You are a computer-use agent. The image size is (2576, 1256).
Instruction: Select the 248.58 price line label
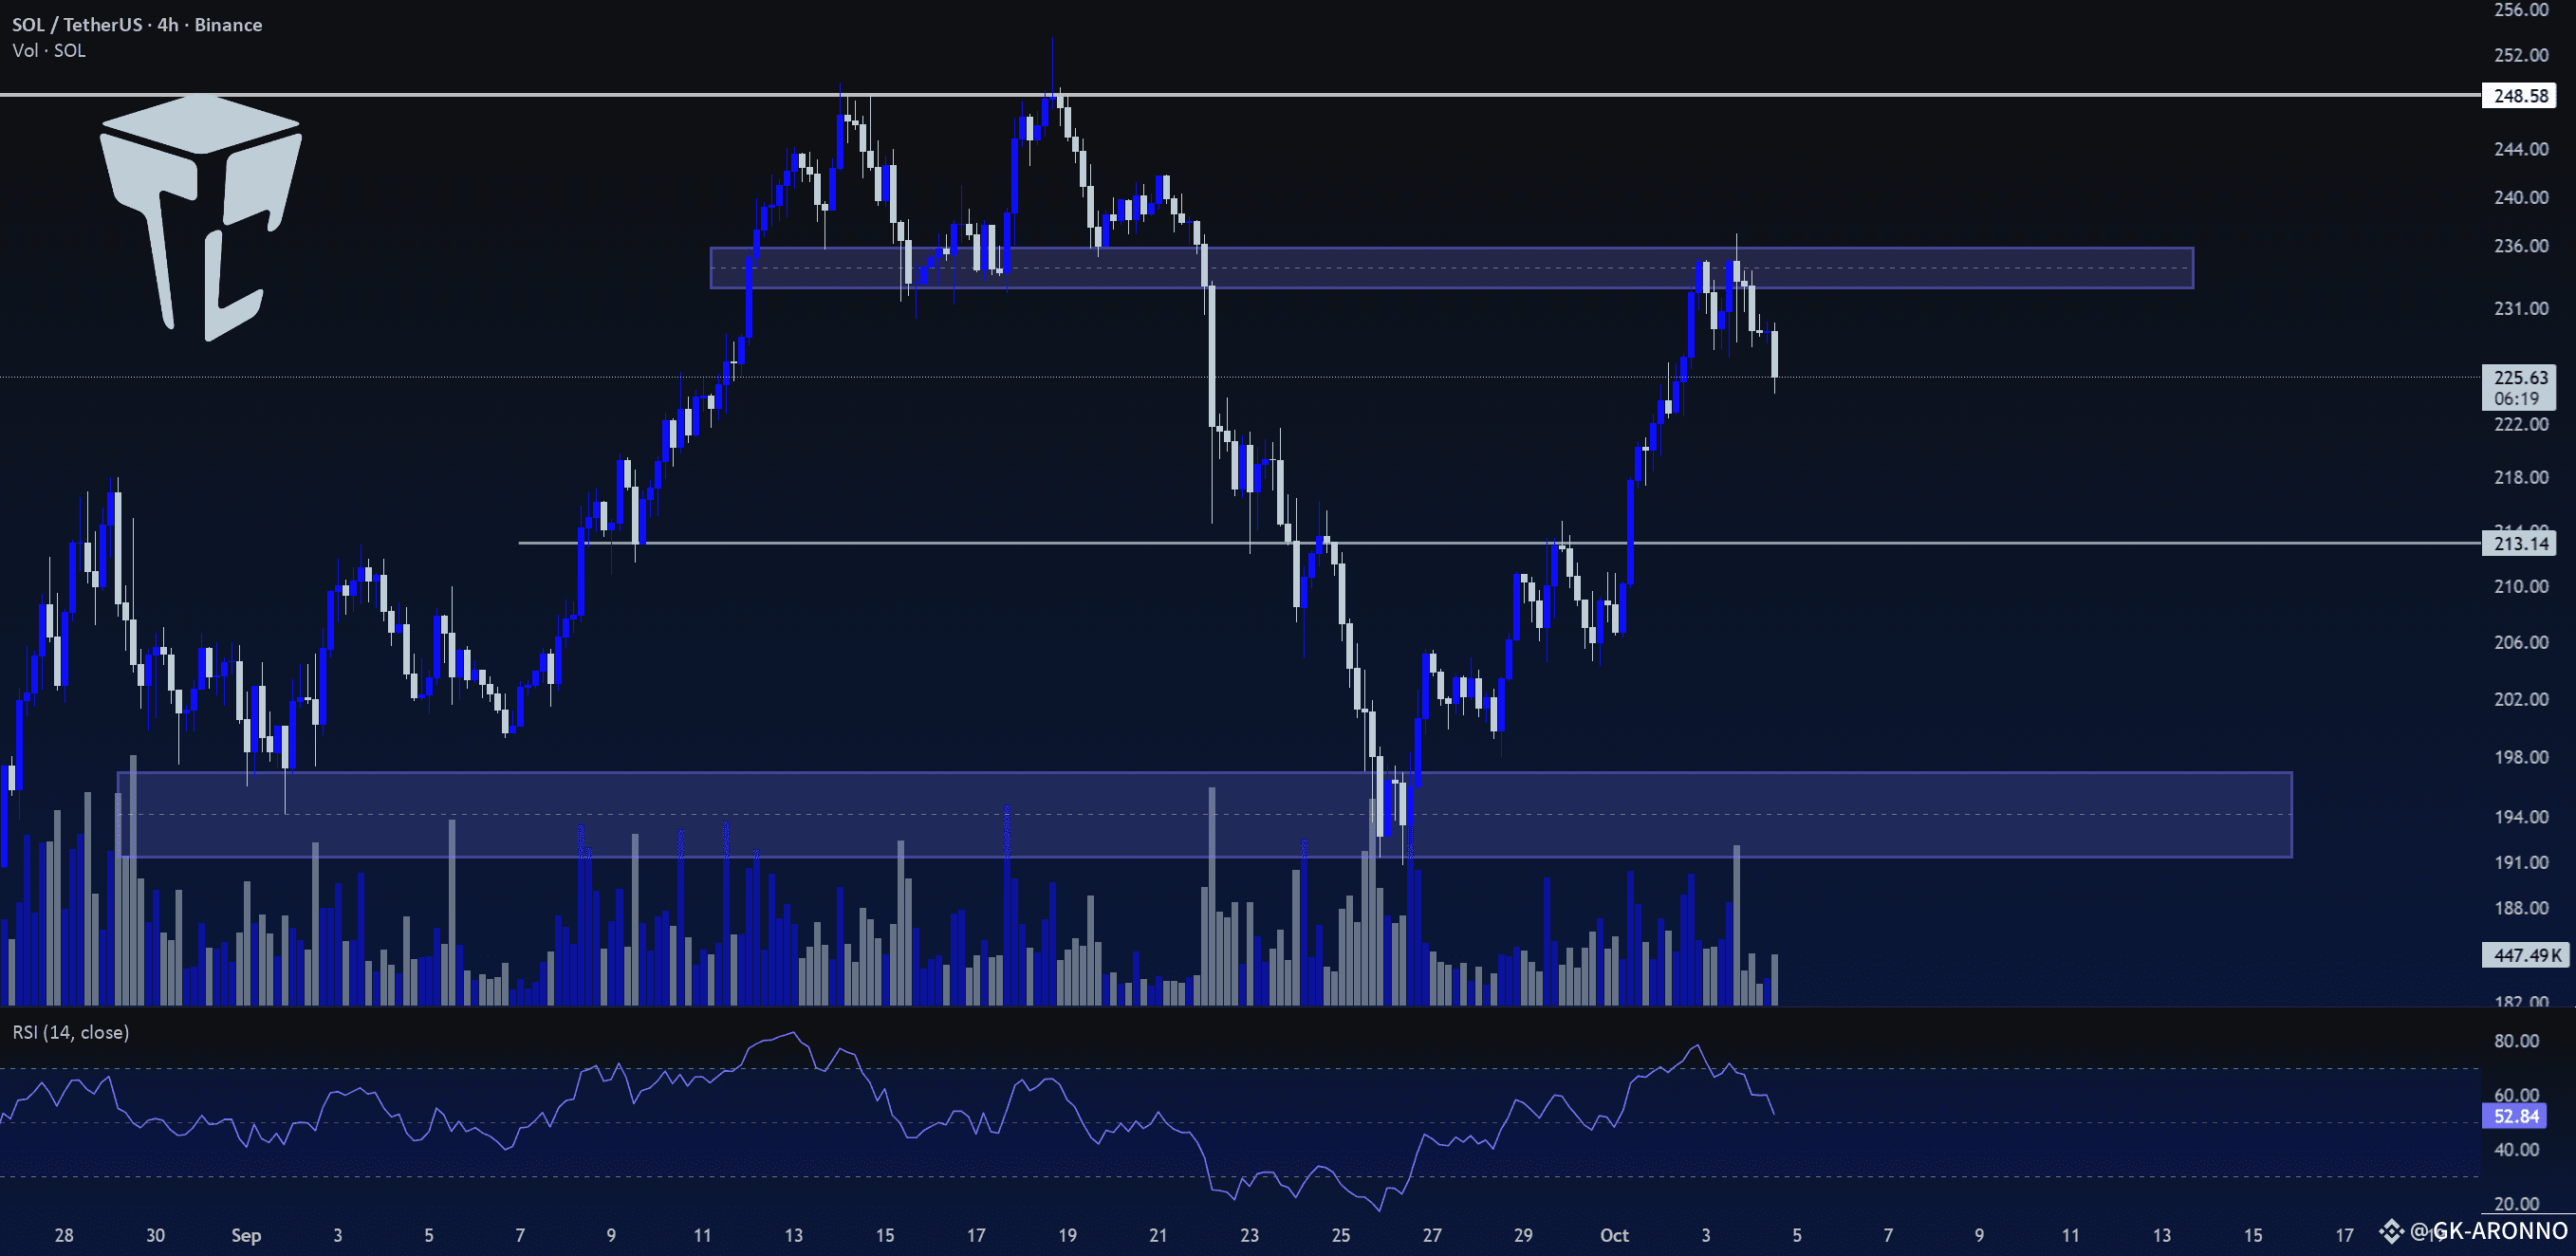[2519, 96]
